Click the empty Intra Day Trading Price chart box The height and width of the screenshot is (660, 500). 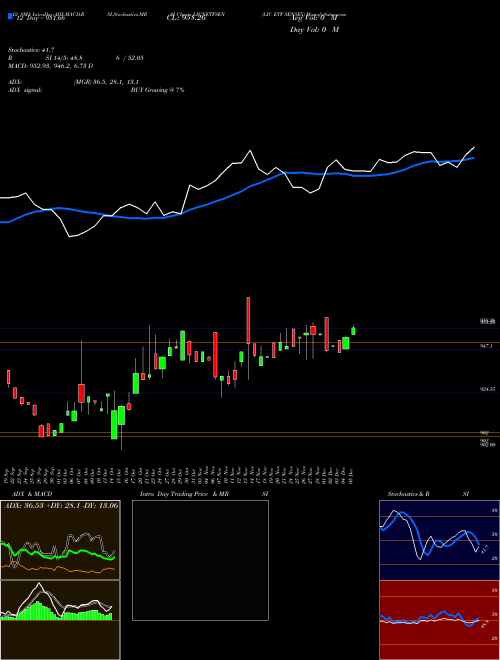click(200, 560)
